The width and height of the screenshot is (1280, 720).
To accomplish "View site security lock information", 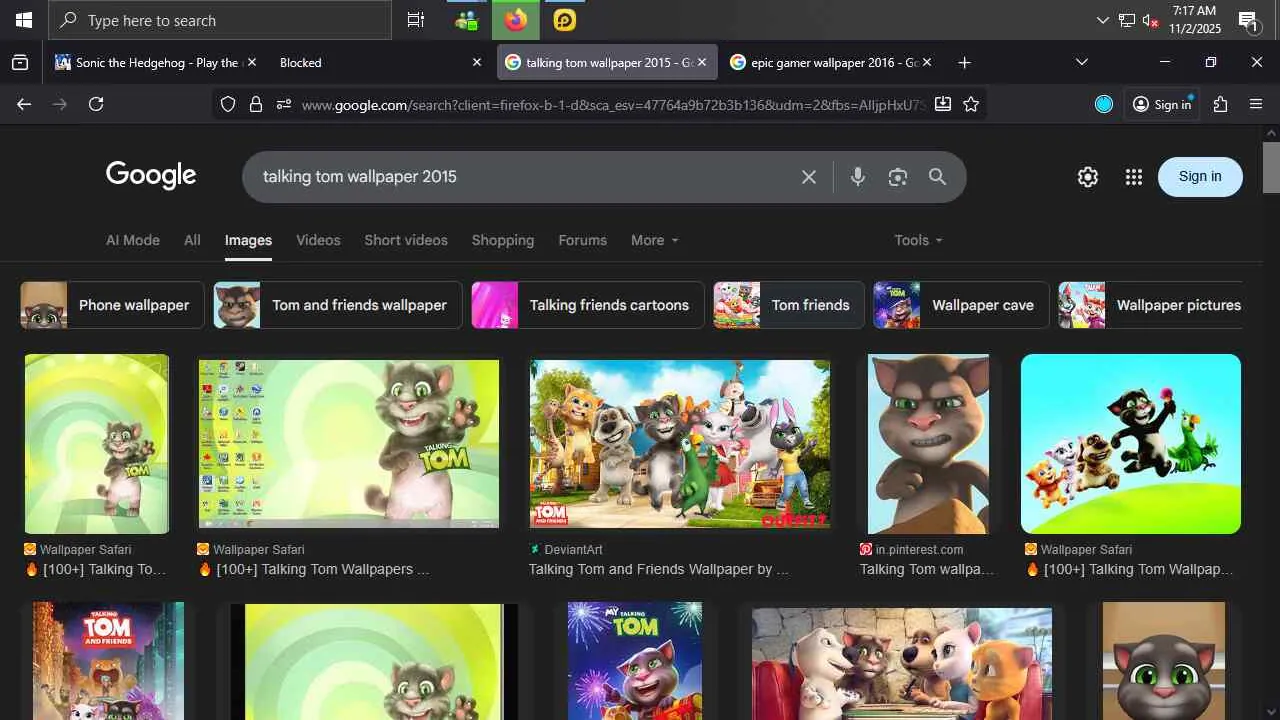I will 256,104.
